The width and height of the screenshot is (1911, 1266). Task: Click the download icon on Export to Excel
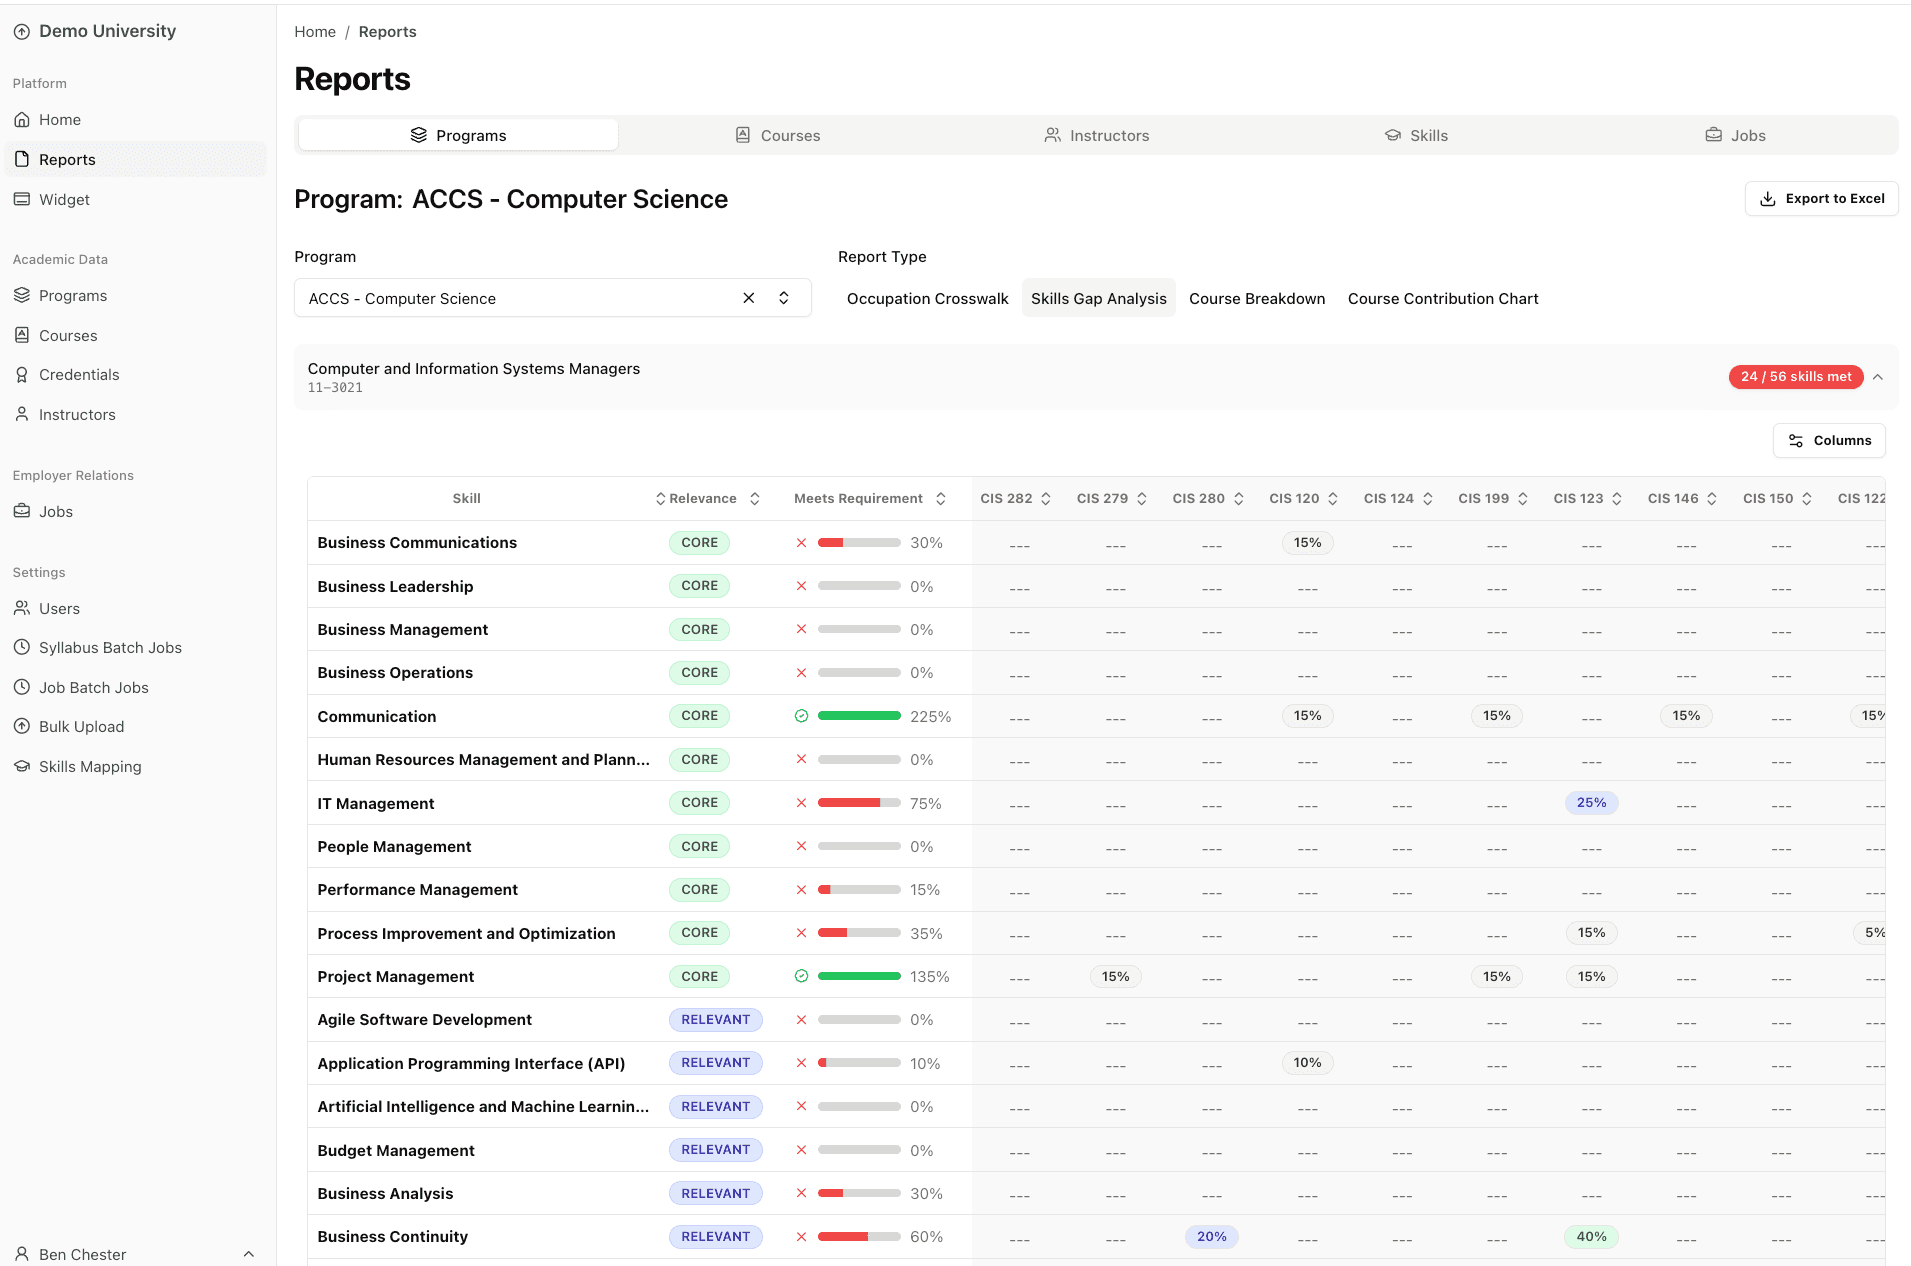1768,199
